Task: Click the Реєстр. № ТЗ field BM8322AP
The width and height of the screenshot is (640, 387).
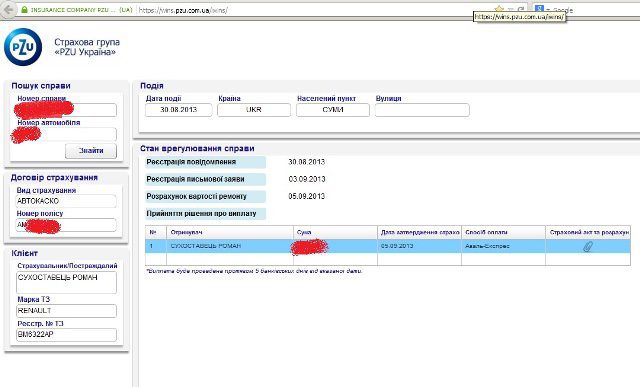Action: pyautogui.click(x=66, y=335)
